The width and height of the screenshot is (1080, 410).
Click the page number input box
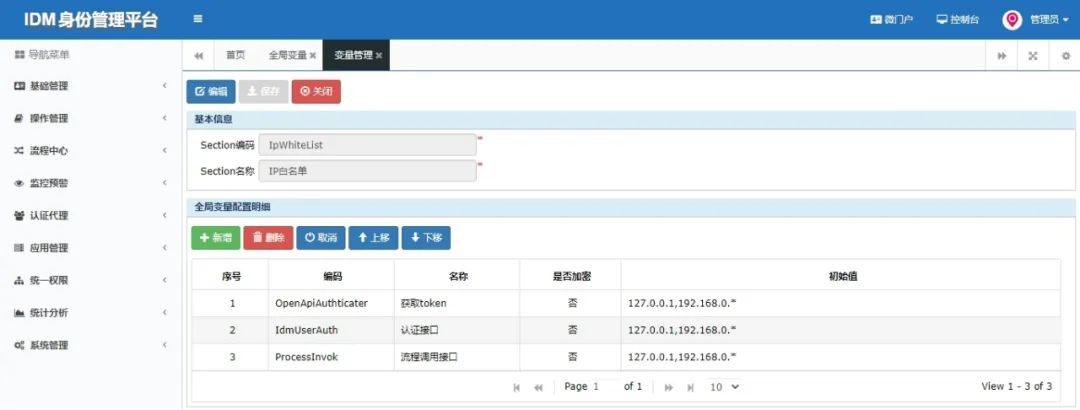[605, 387]
